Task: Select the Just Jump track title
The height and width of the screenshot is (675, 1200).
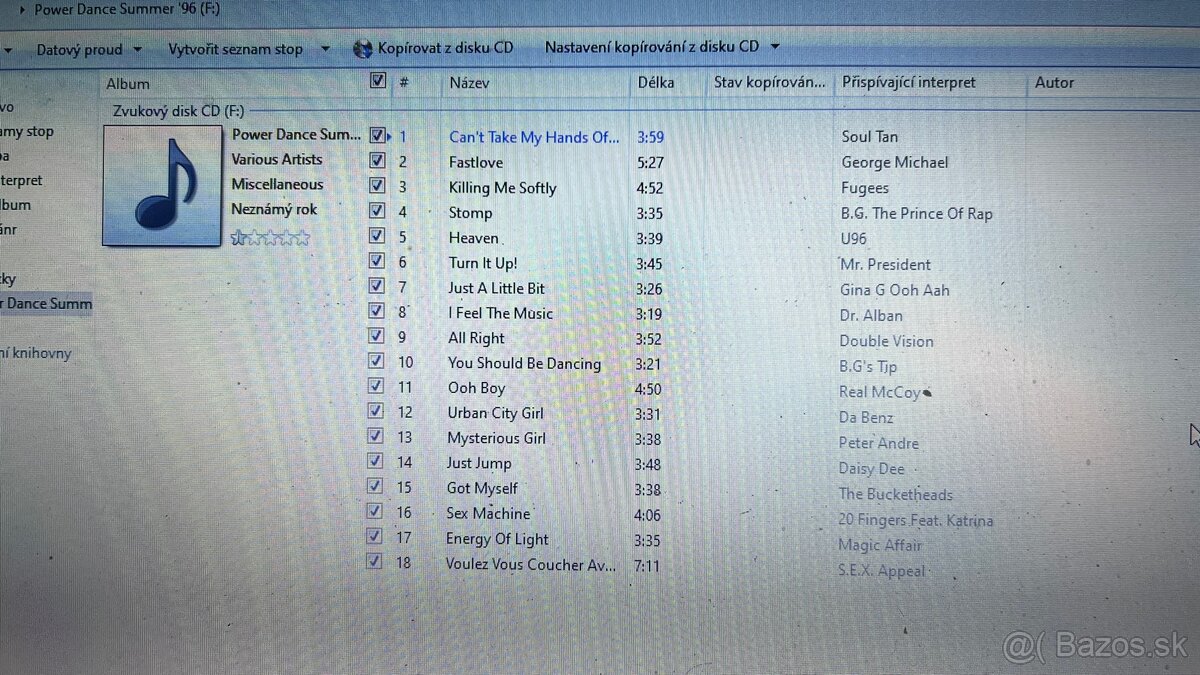Action: point(478,463)
